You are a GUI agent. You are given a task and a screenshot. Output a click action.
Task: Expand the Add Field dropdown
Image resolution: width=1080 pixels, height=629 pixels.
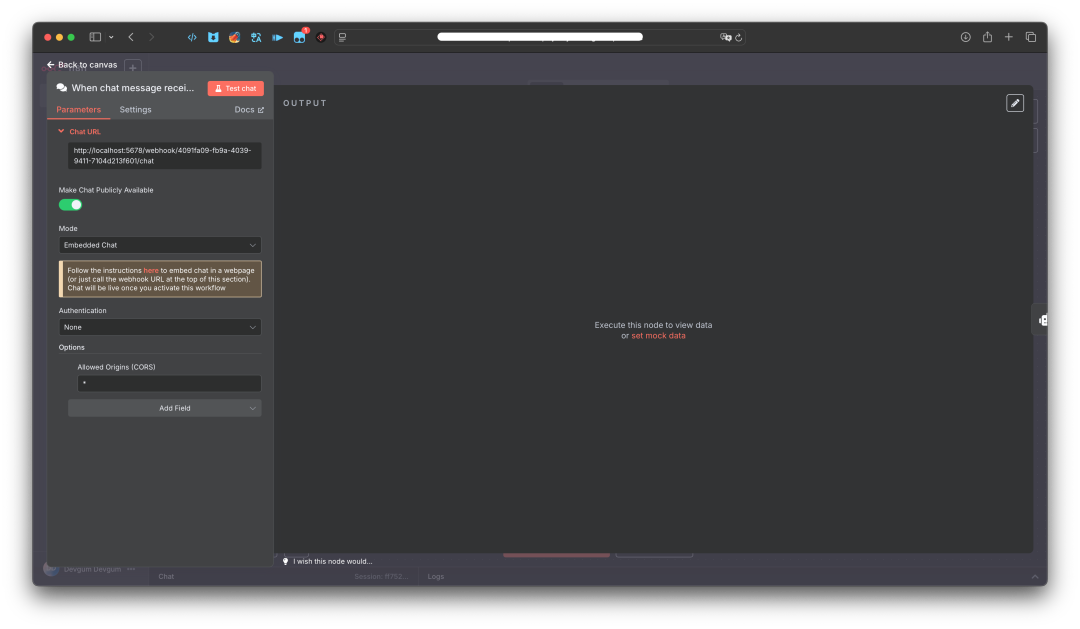164,408
